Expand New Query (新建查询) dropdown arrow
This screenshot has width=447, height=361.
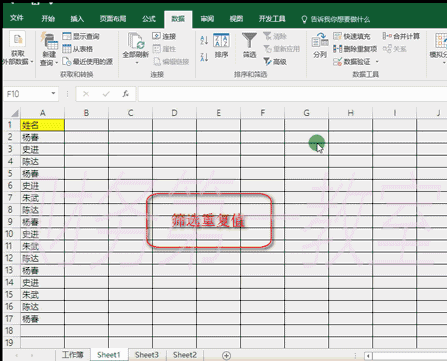(x=56, y=63)
